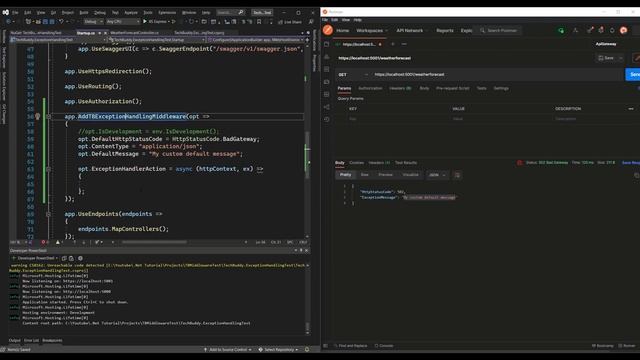Open Debug configuration dropdown
The width and height of the screenshot is (640, 360).
[x=93, y=21]
